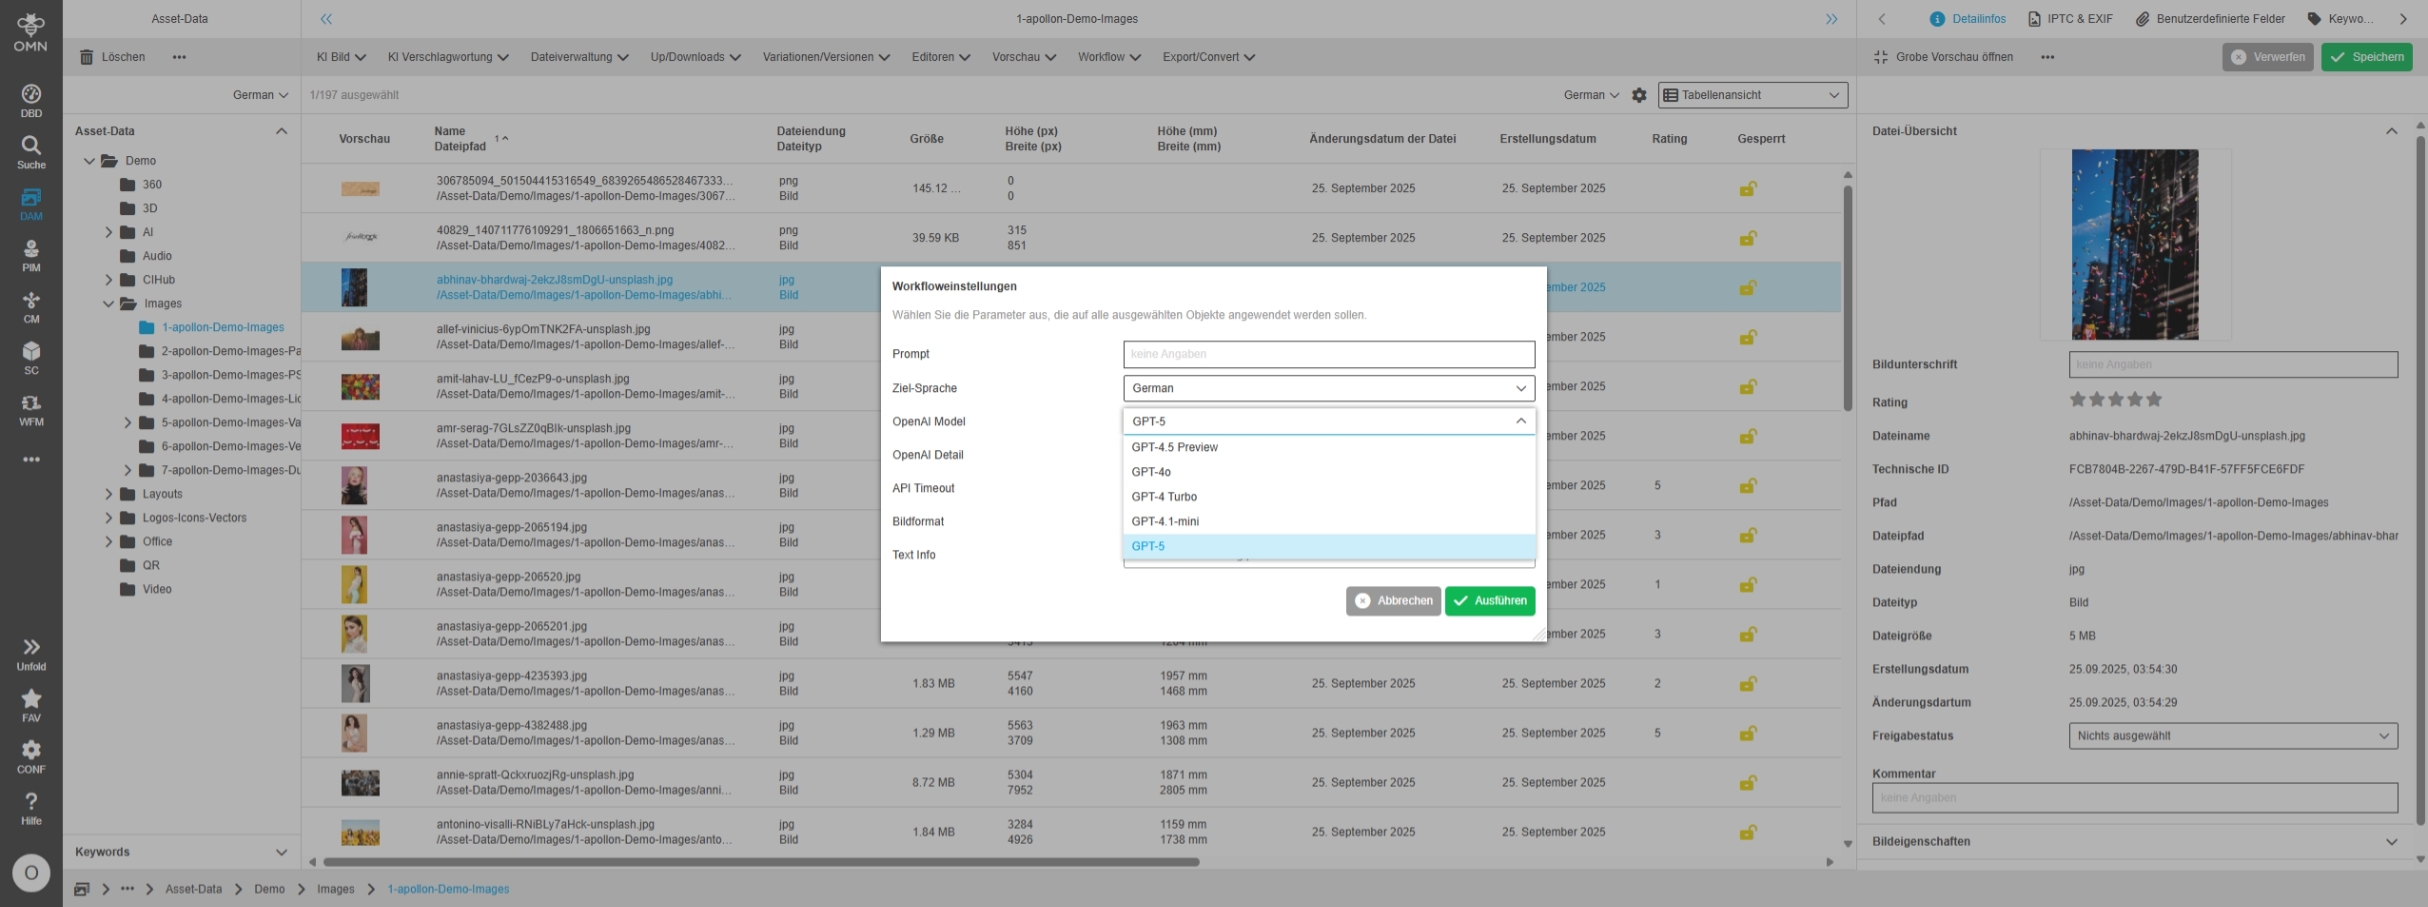The width and height of the screenshot is (2428, 907).
Task: Expand the AI folder in tree
Action: tap(109, 232)
